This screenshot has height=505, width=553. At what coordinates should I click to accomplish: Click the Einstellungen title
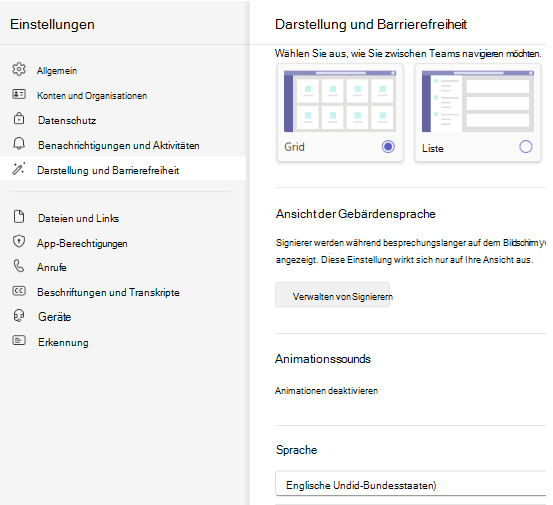click(x=52, y=24)
